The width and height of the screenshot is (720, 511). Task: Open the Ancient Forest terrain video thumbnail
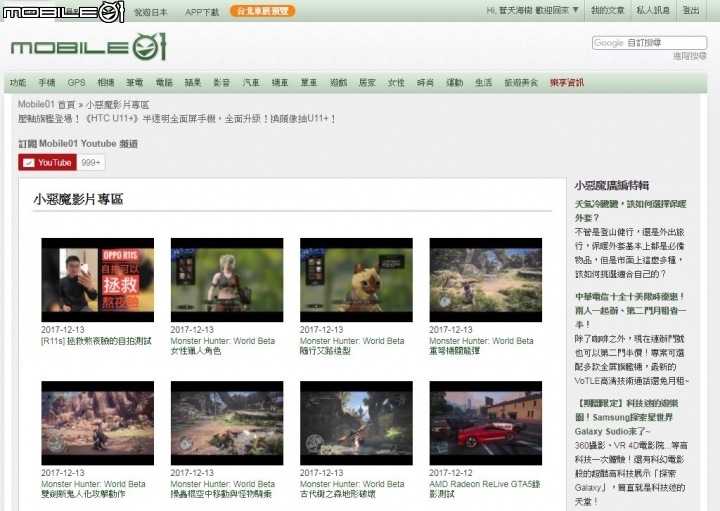click(356, 423)
